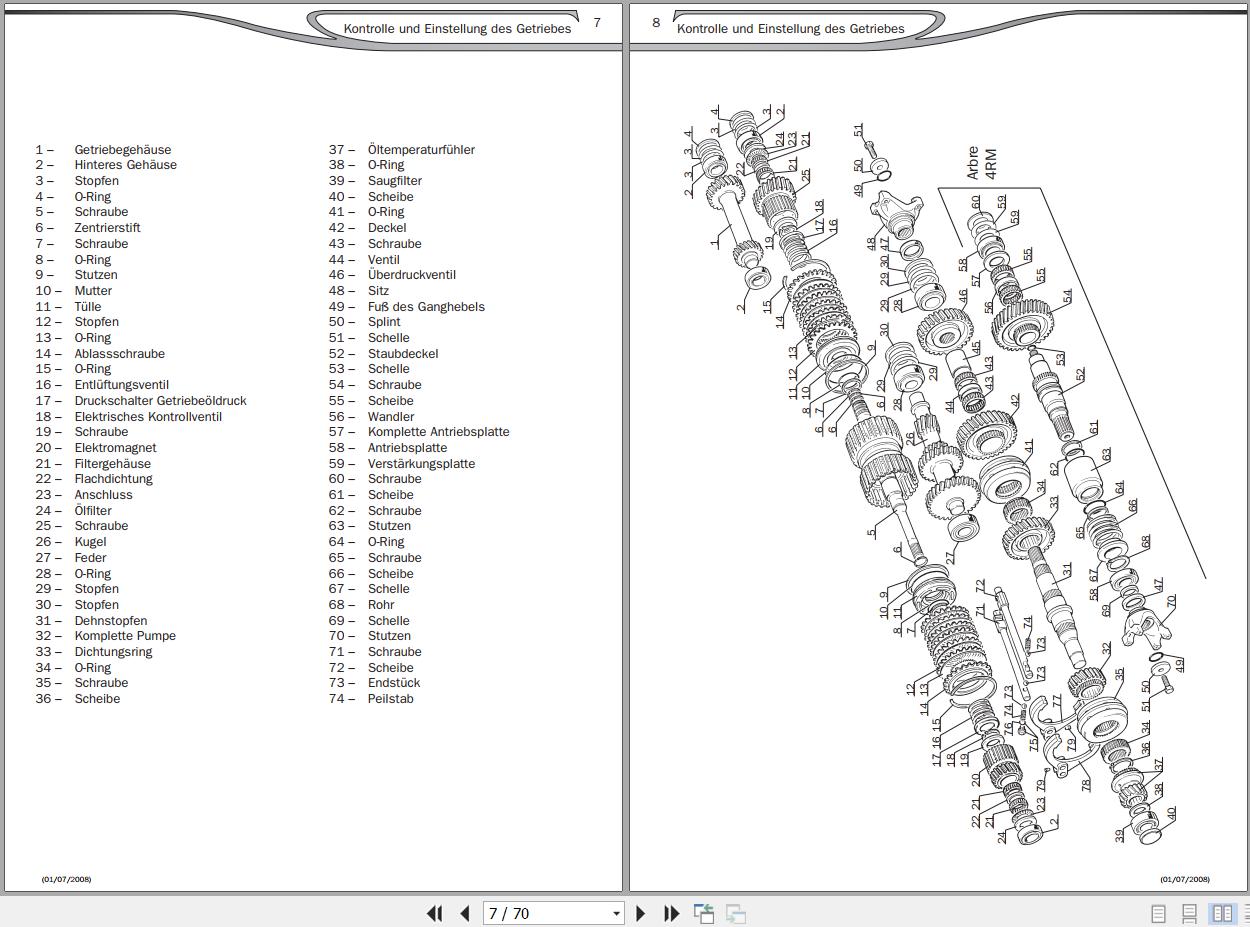Click the legend entry 'Anschluss'

click(103, 495)
